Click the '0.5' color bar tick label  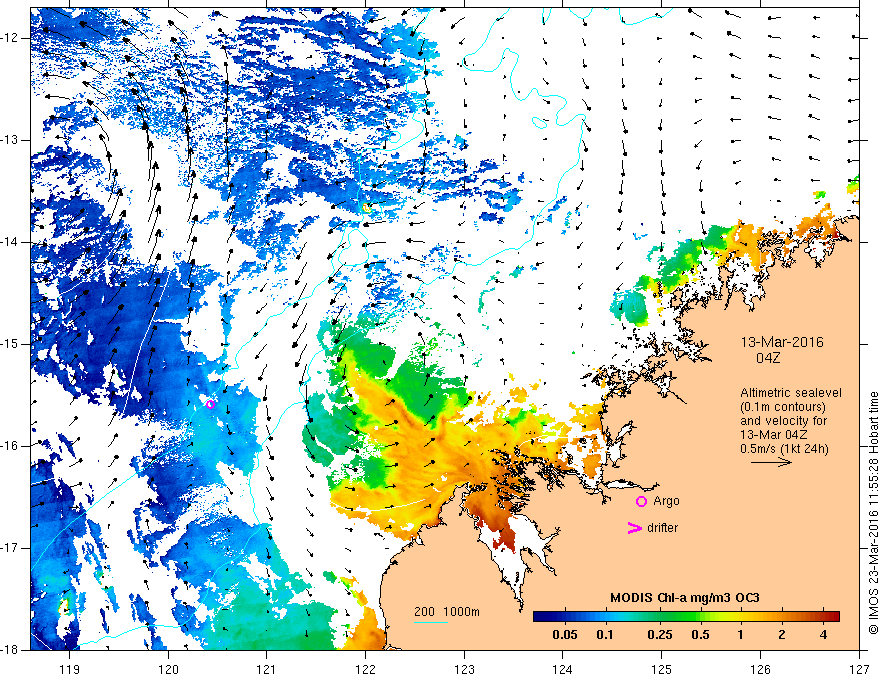(x=700, y=635)
